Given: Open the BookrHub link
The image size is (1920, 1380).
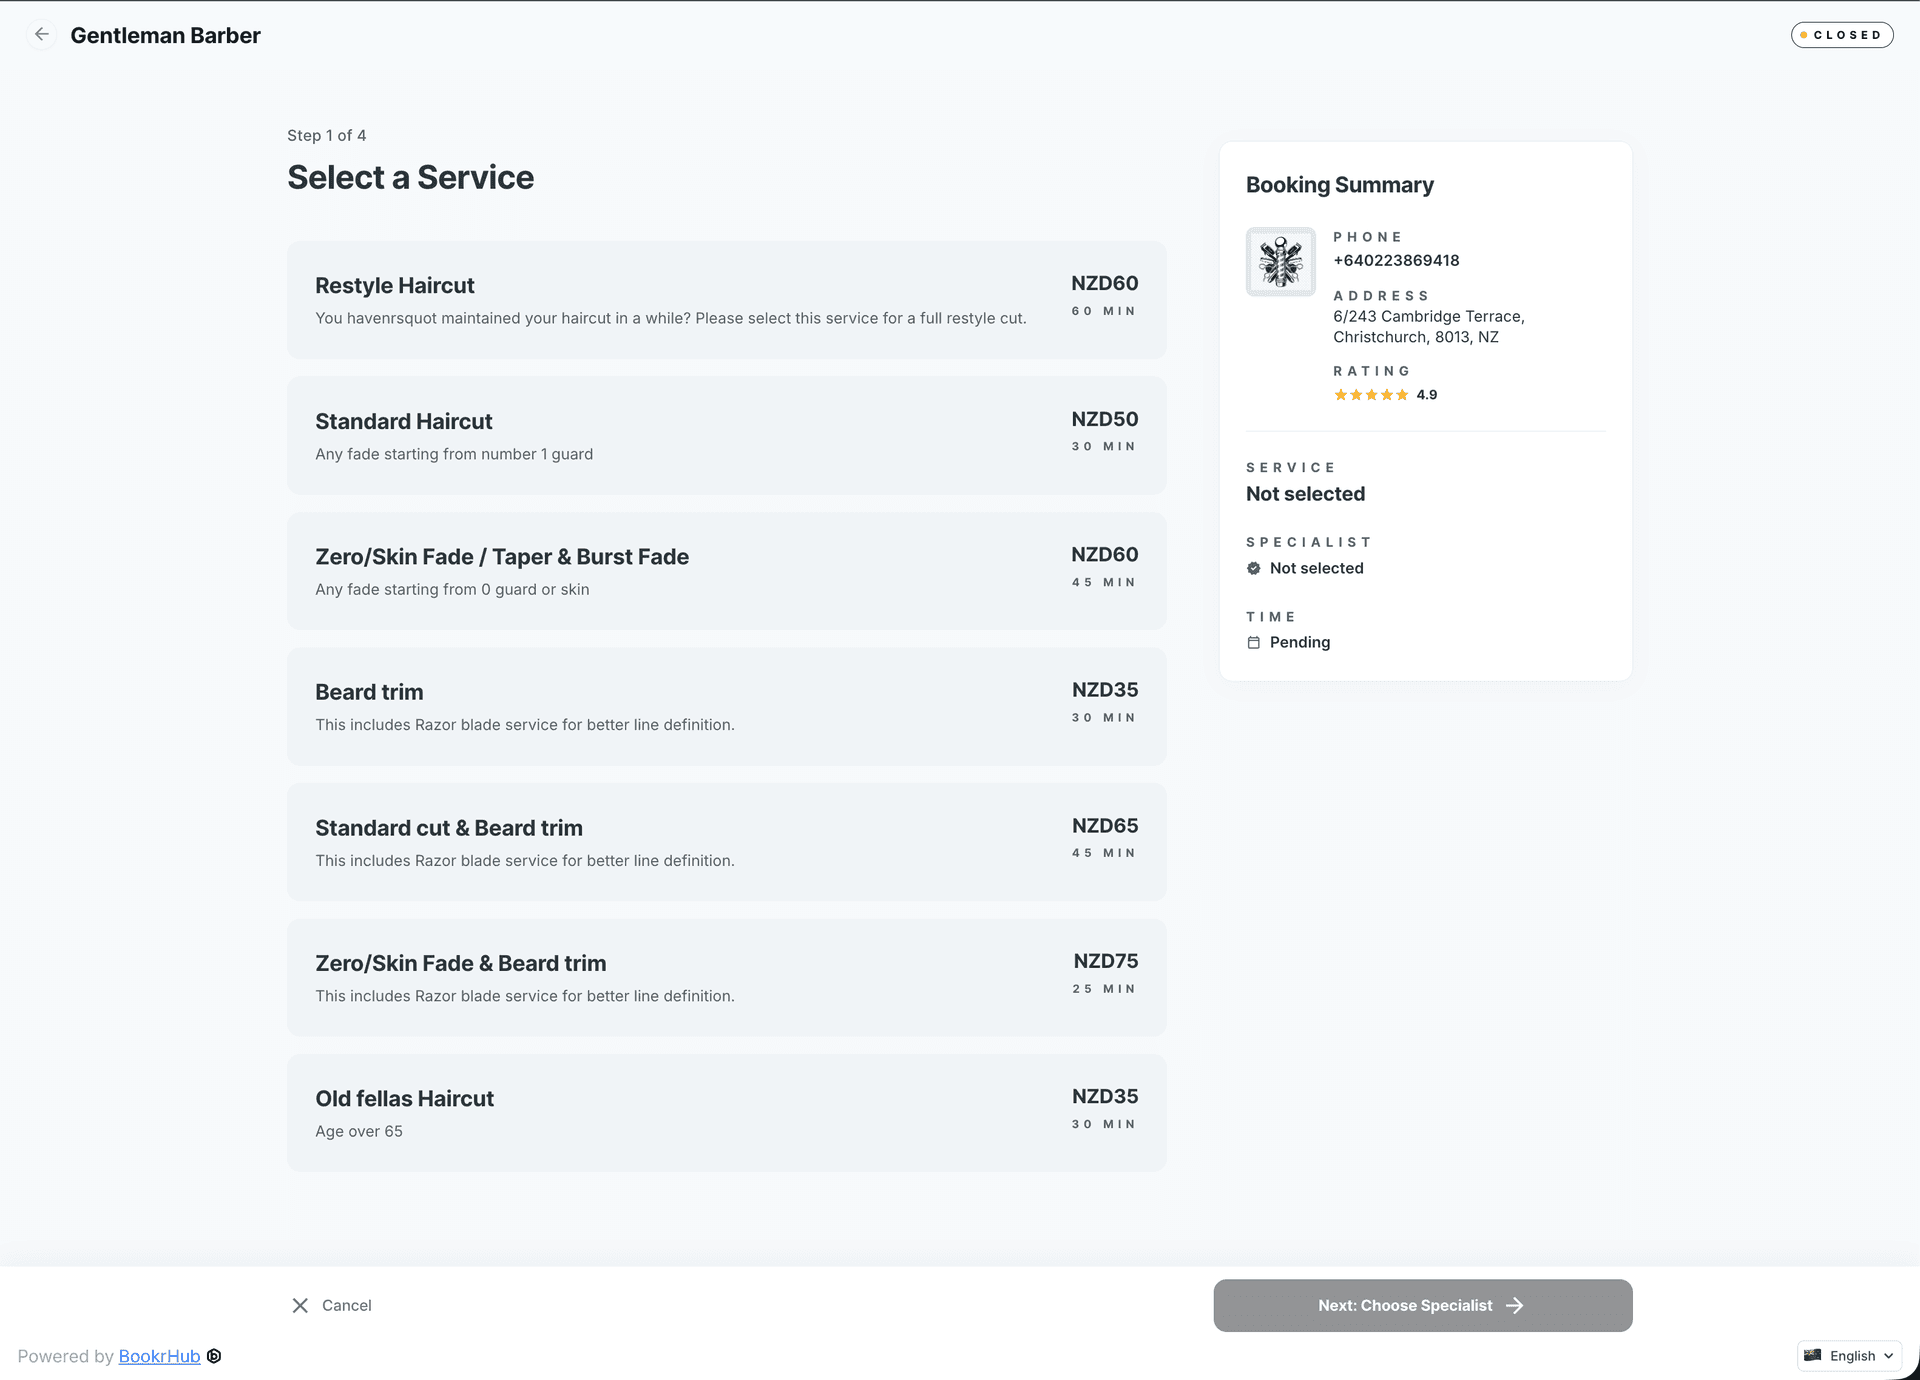Looking at the screenshot, I should 159,1356.
